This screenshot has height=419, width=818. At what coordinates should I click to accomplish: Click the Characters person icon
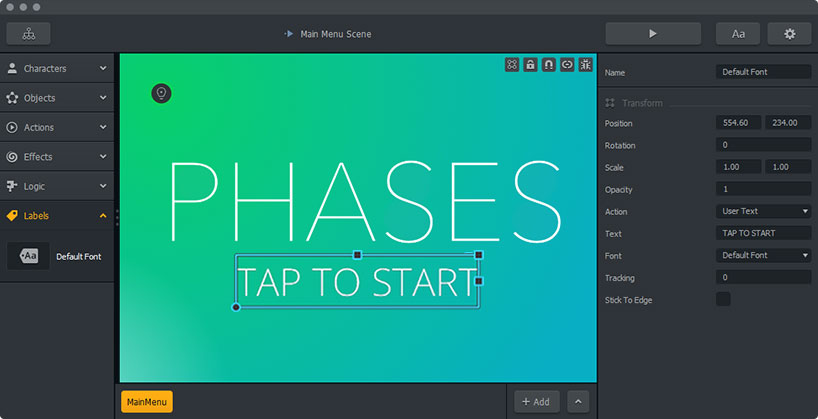[x=12, y=68]
